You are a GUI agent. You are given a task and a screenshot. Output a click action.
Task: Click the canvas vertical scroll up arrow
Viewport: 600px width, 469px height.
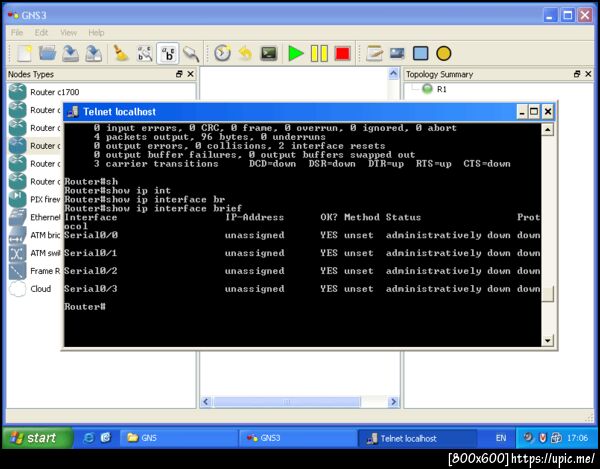pos(393,74)
